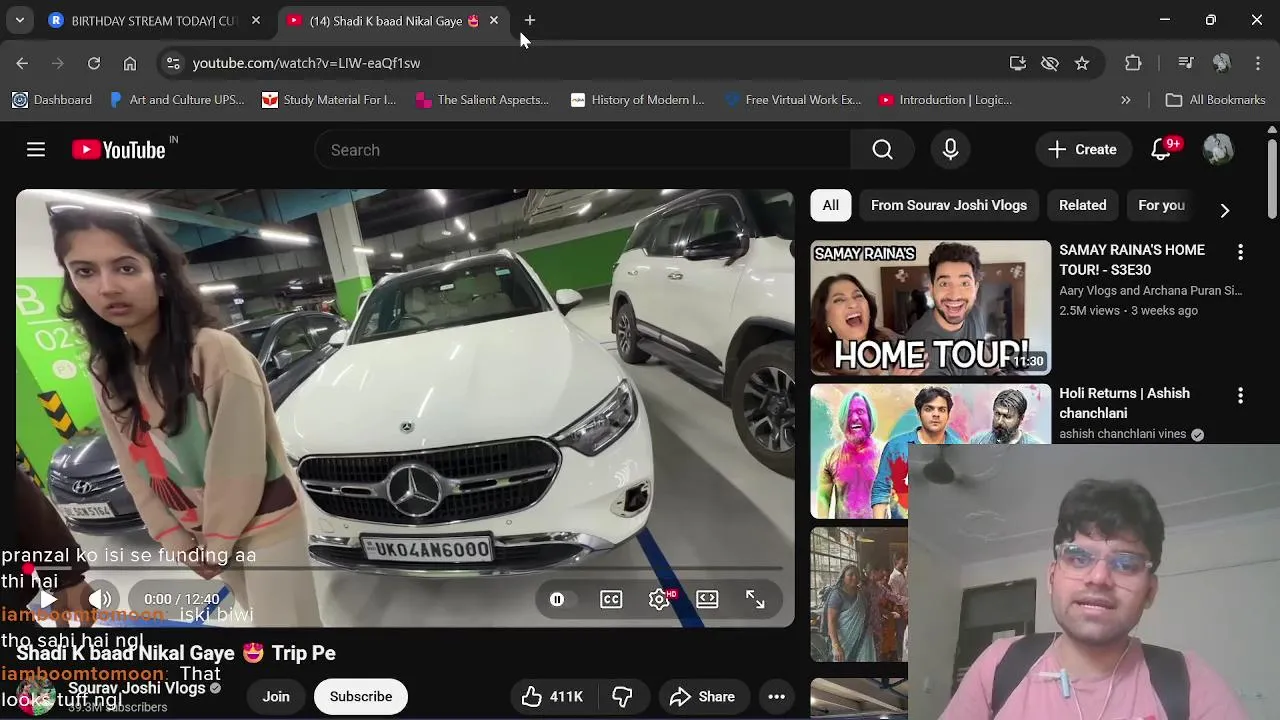Open YouTube notifications bell
The height and width of the screenshot is (720, 1280).
click(1161, 150)
